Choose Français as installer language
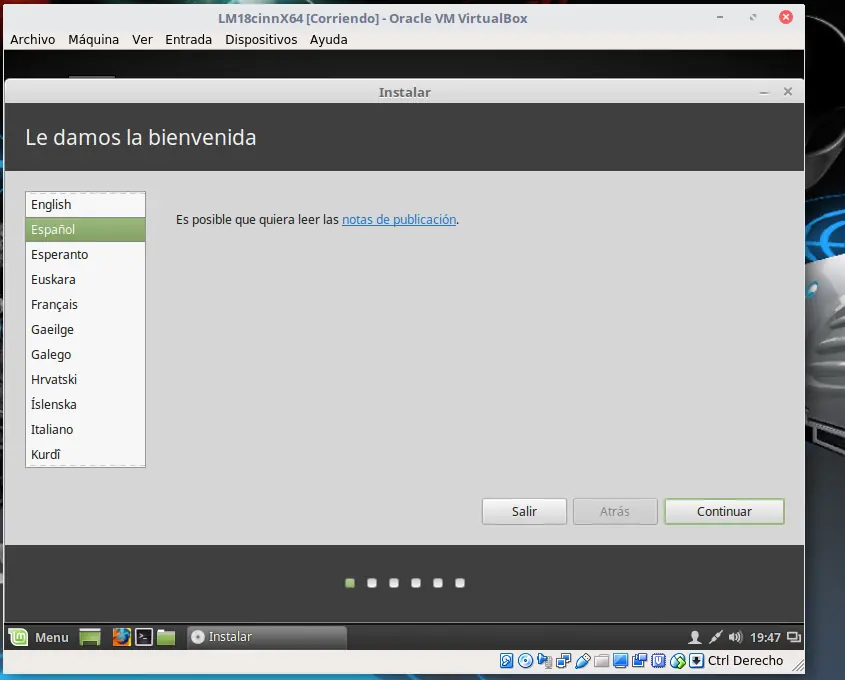This screenshot has height=680, width=845. (85, 304)
